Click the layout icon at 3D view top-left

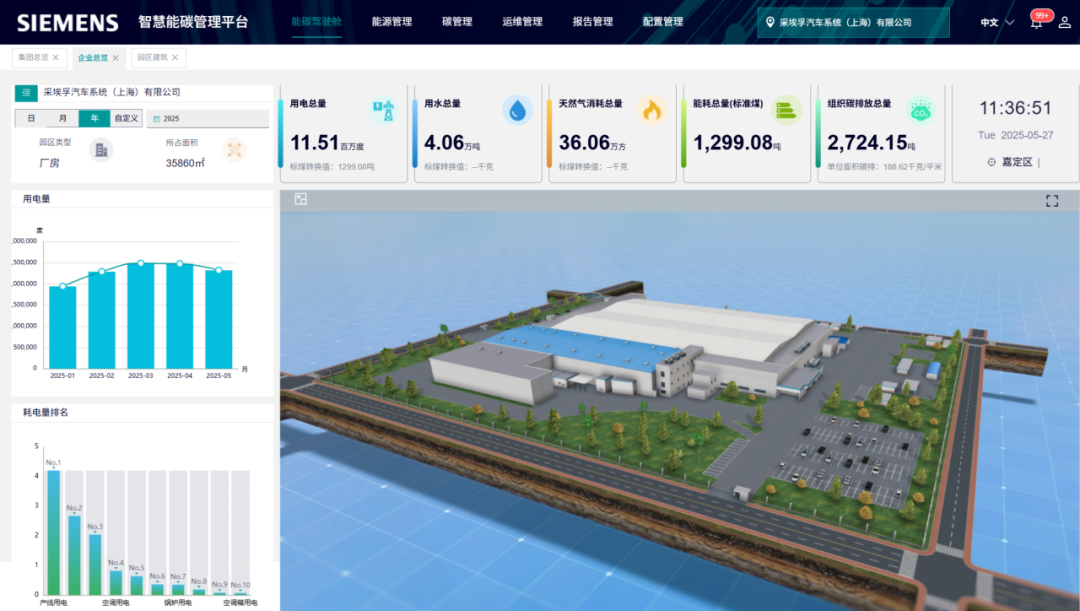(x=300, y=200)
